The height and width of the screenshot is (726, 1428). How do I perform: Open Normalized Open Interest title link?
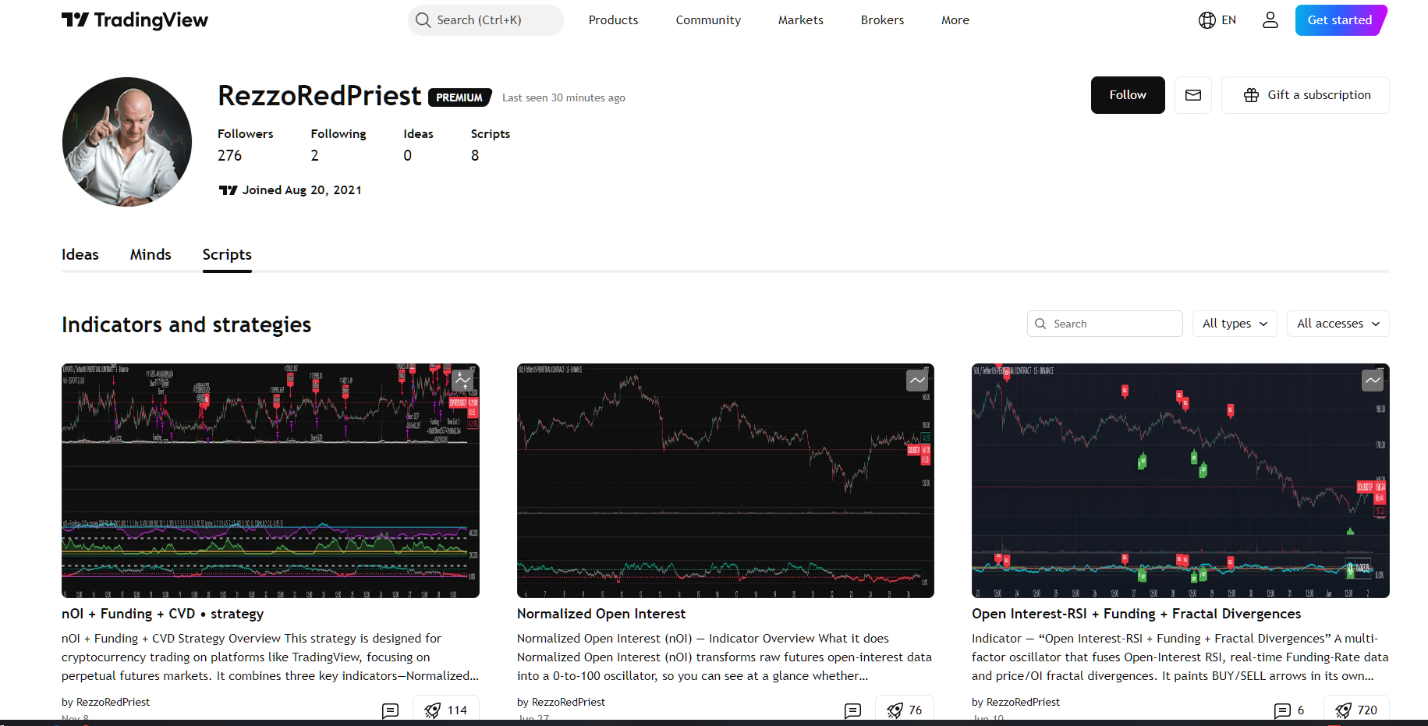click(602, 614)
